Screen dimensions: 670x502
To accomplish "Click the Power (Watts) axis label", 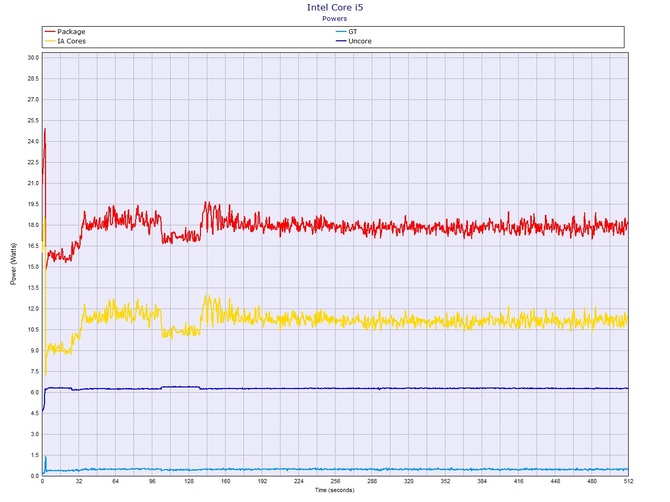I will click(13, 264).
